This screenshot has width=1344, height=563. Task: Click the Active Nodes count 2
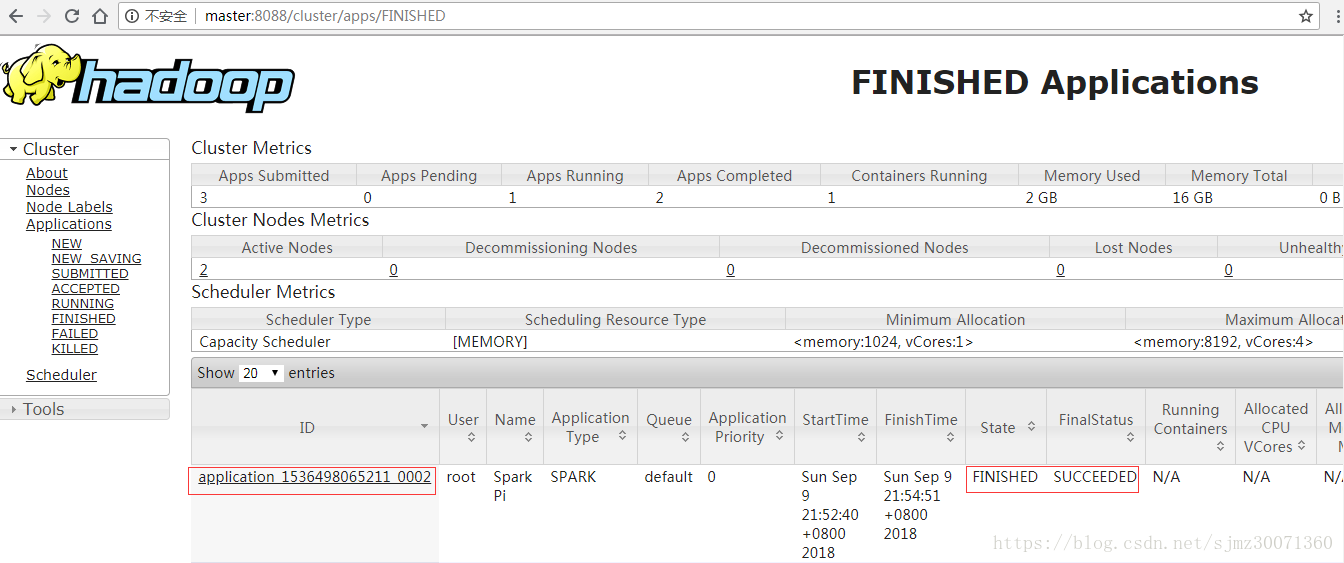click(x=204, y=270)
